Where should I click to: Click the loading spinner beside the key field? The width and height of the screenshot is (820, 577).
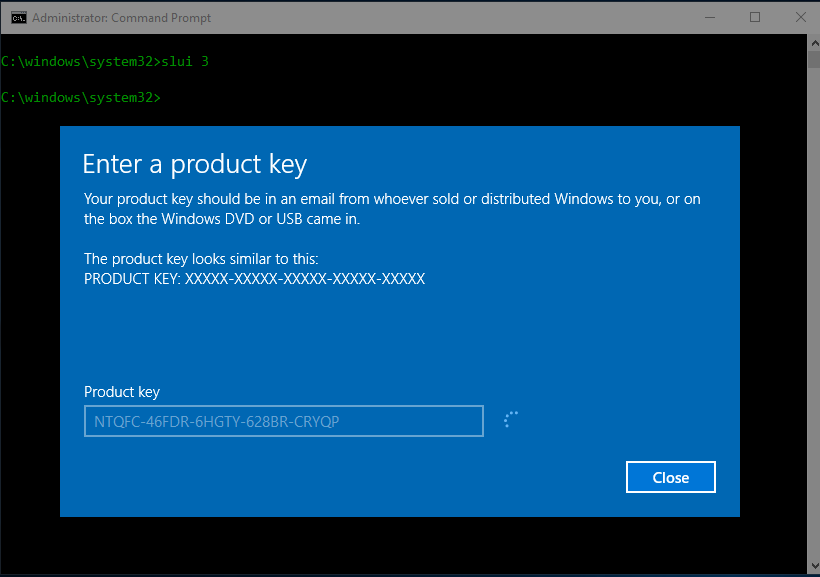coord(510,420)
